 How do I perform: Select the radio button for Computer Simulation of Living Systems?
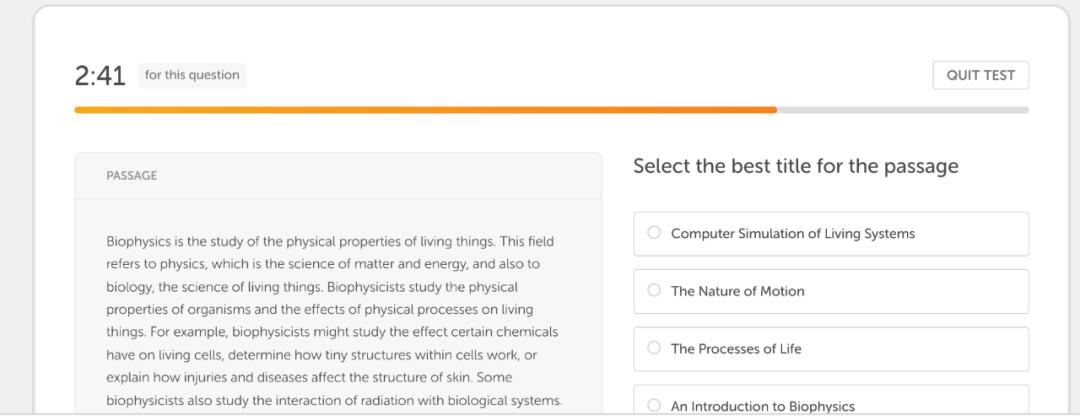pyautogui.click(x=654, y=233)
